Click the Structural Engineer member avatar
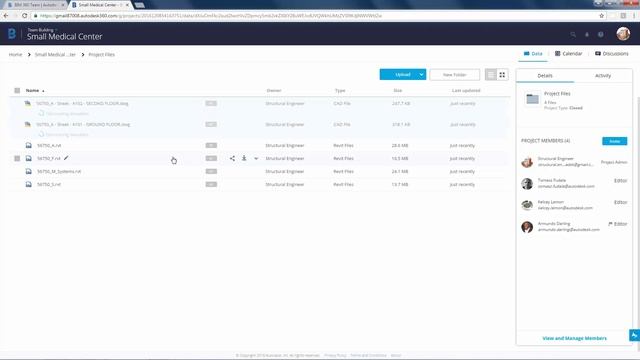640x360 pixels. 527,162
